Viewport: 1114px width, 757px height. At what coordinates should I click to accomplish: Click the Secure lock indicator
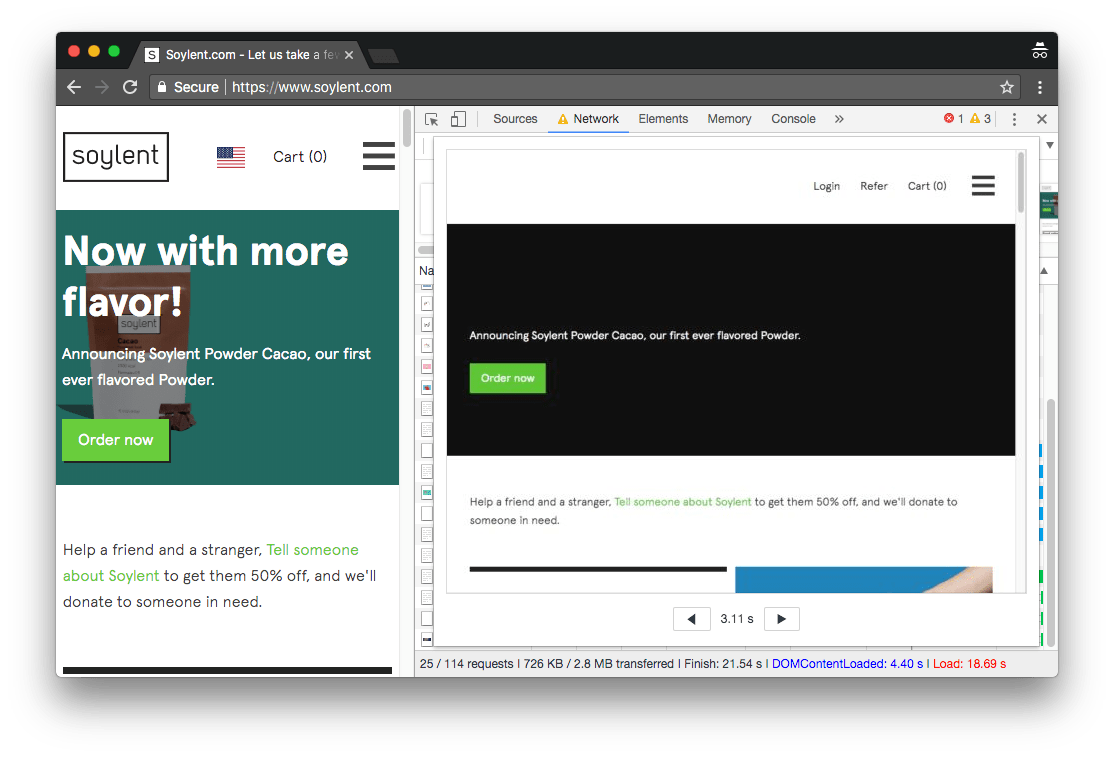click(x=188, y=87)
